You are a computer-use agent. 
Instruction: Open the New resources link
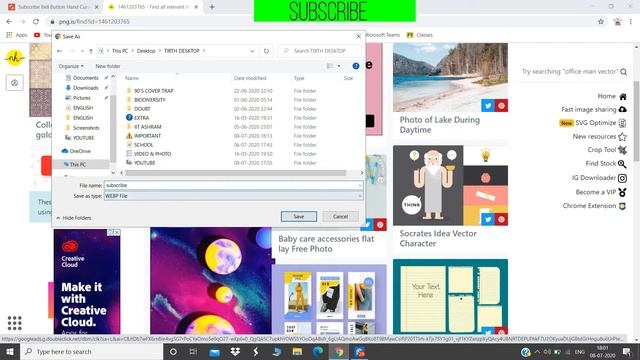[599, 136]
